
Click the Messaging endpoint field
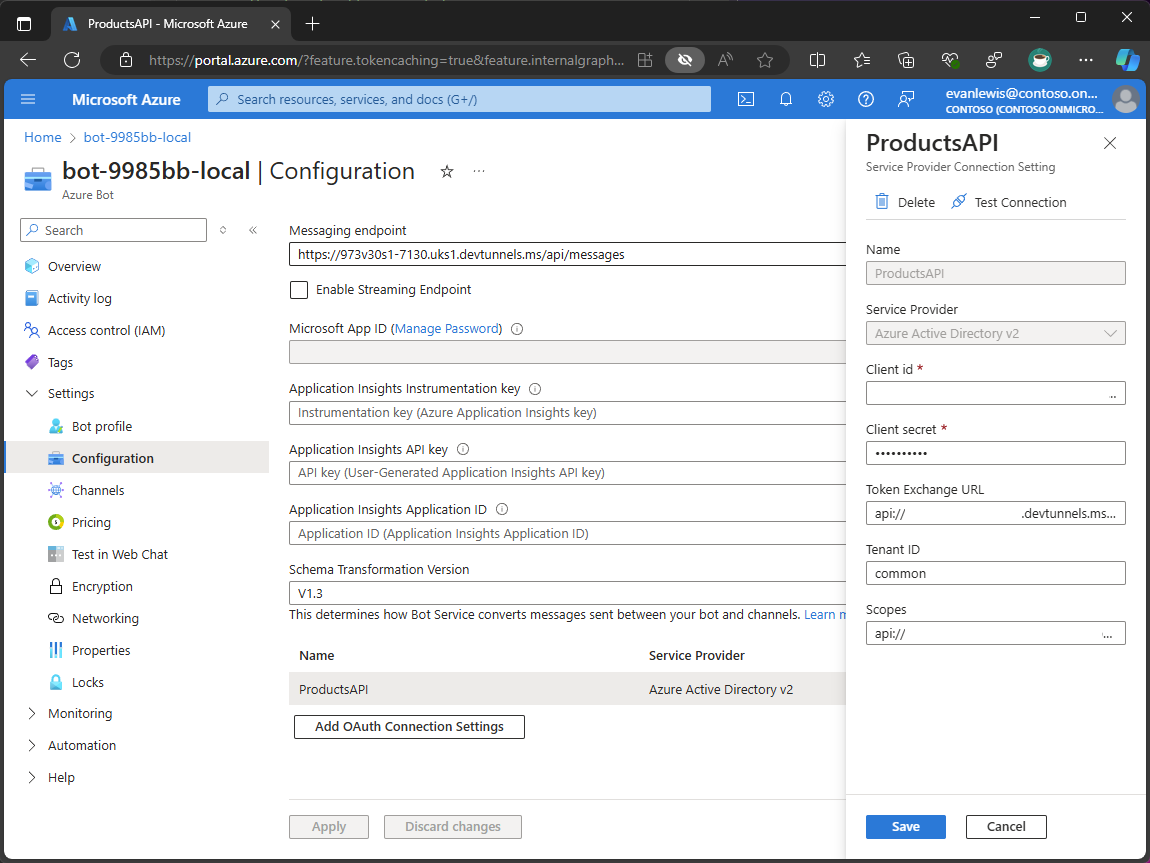pos(568,254)
